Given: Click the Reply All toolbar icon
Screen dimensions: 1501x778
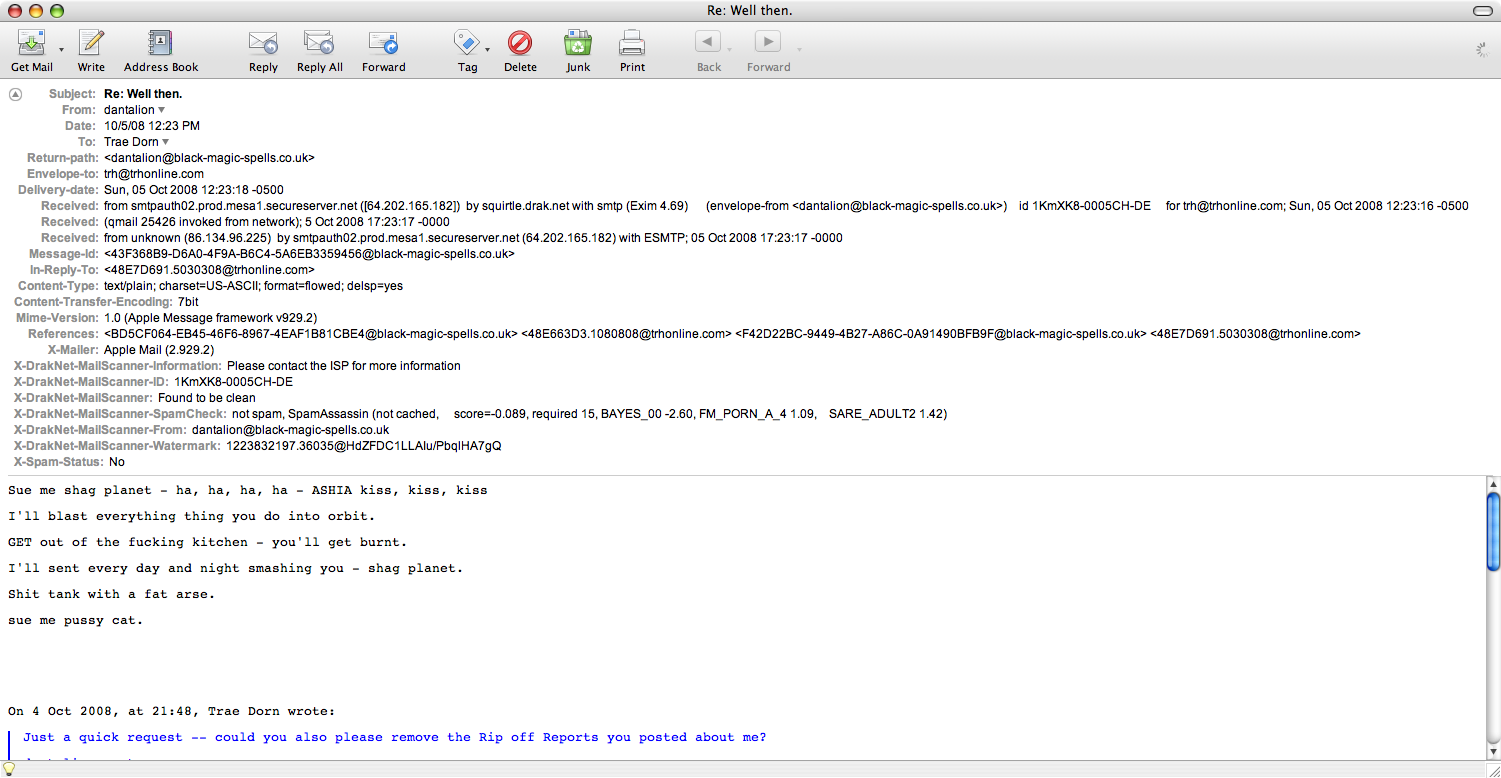Looking at the screenshot, I should pyautogui.click(x=319, y=43).
